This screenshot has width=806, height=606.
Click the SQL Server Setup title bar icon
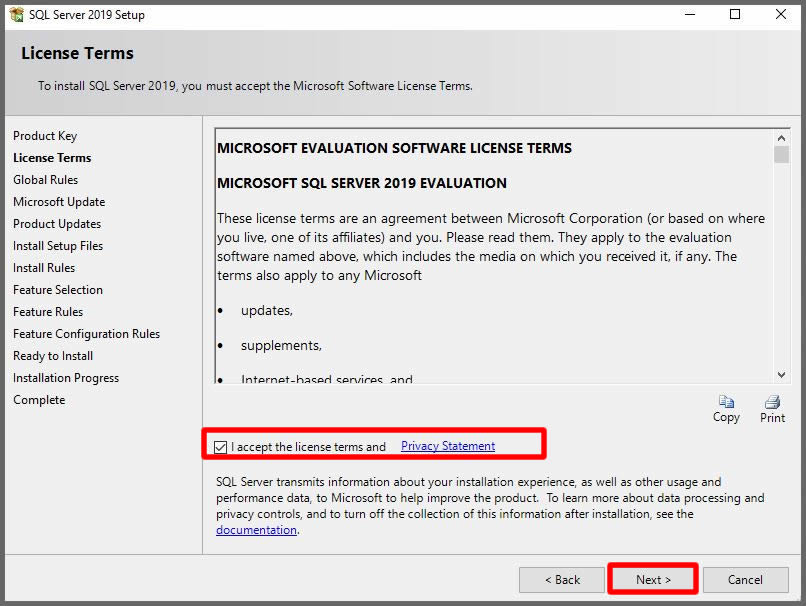click(17, 15)
